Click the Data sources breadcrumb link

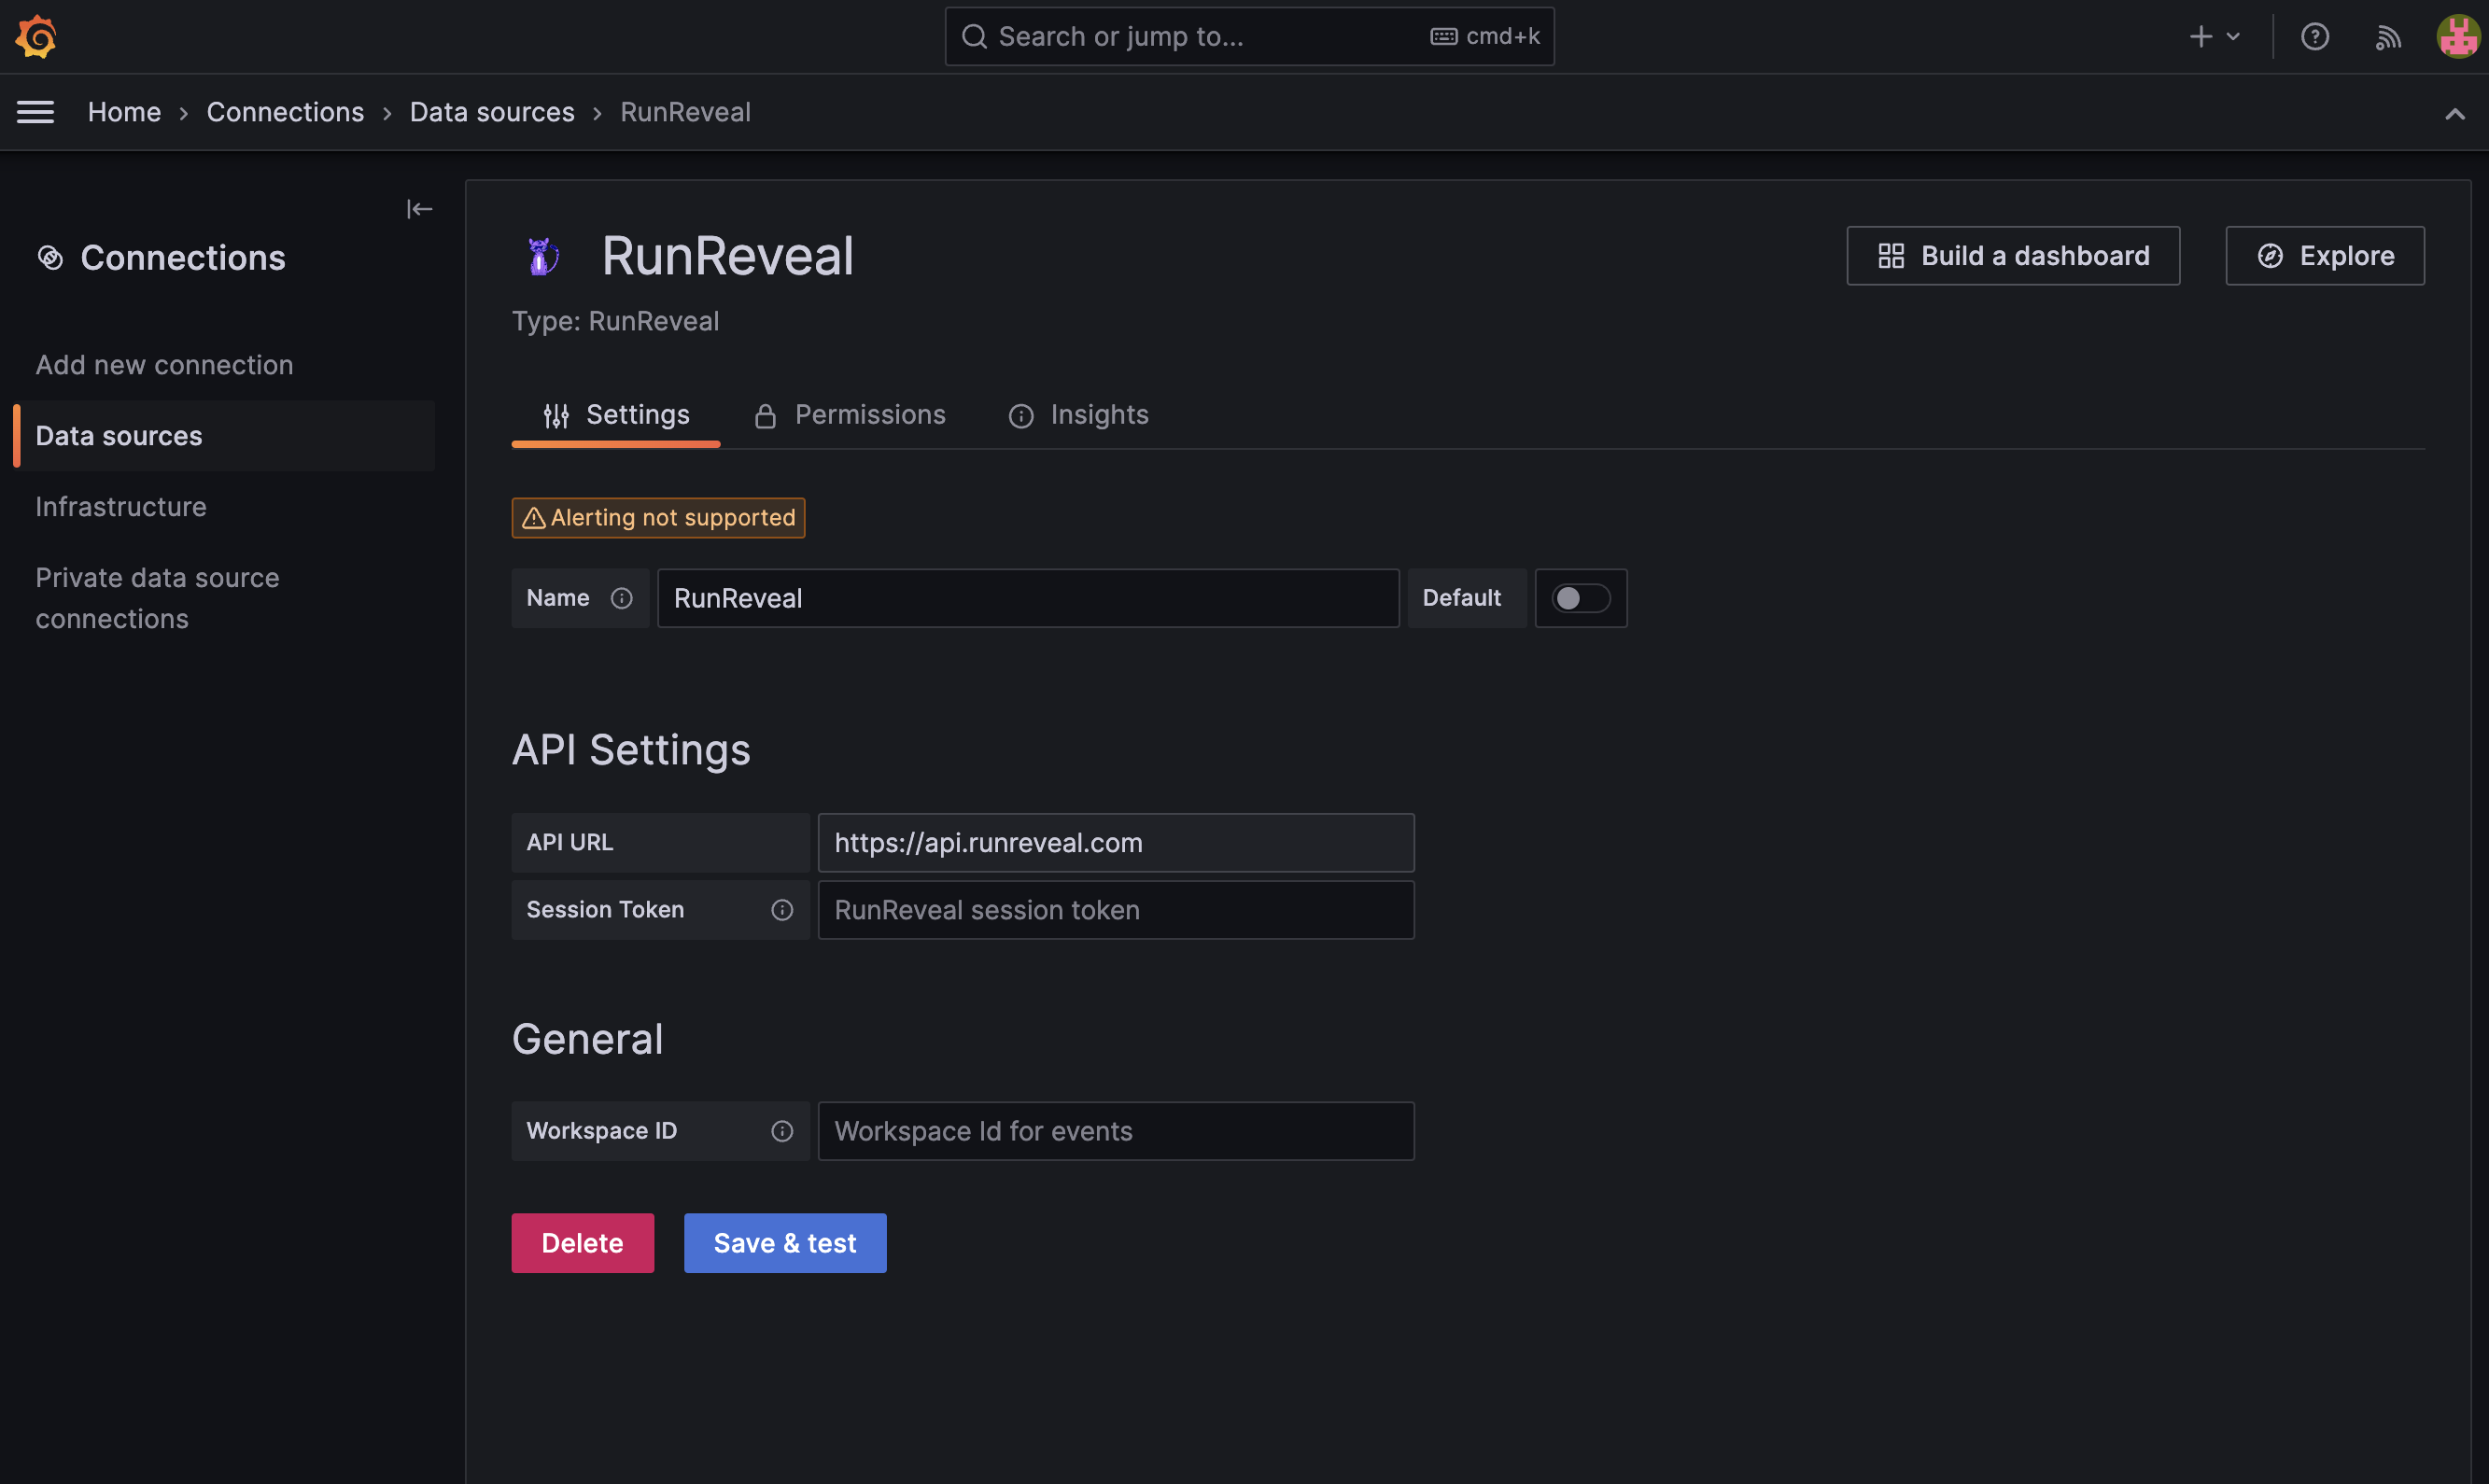coord(492,112)
